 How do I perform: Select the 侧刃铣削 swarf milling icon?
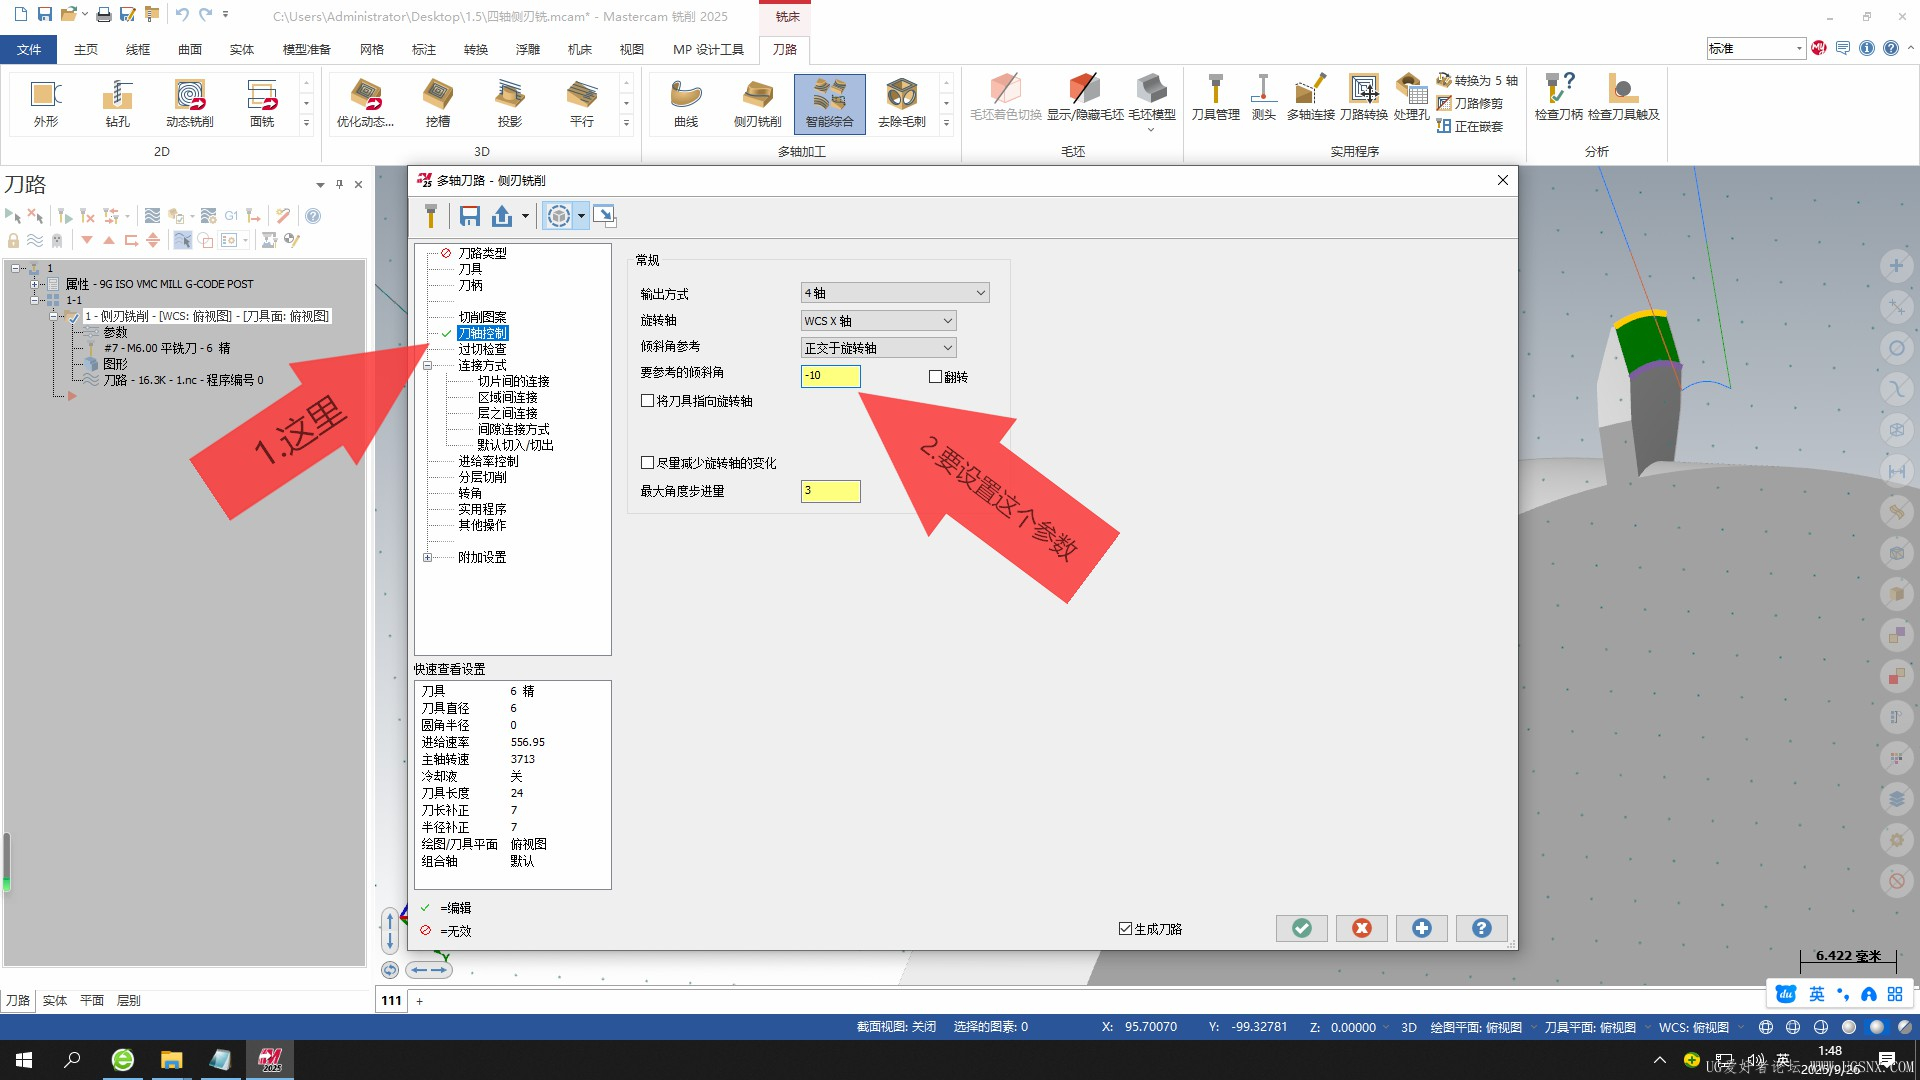click(x=758, y=103)
